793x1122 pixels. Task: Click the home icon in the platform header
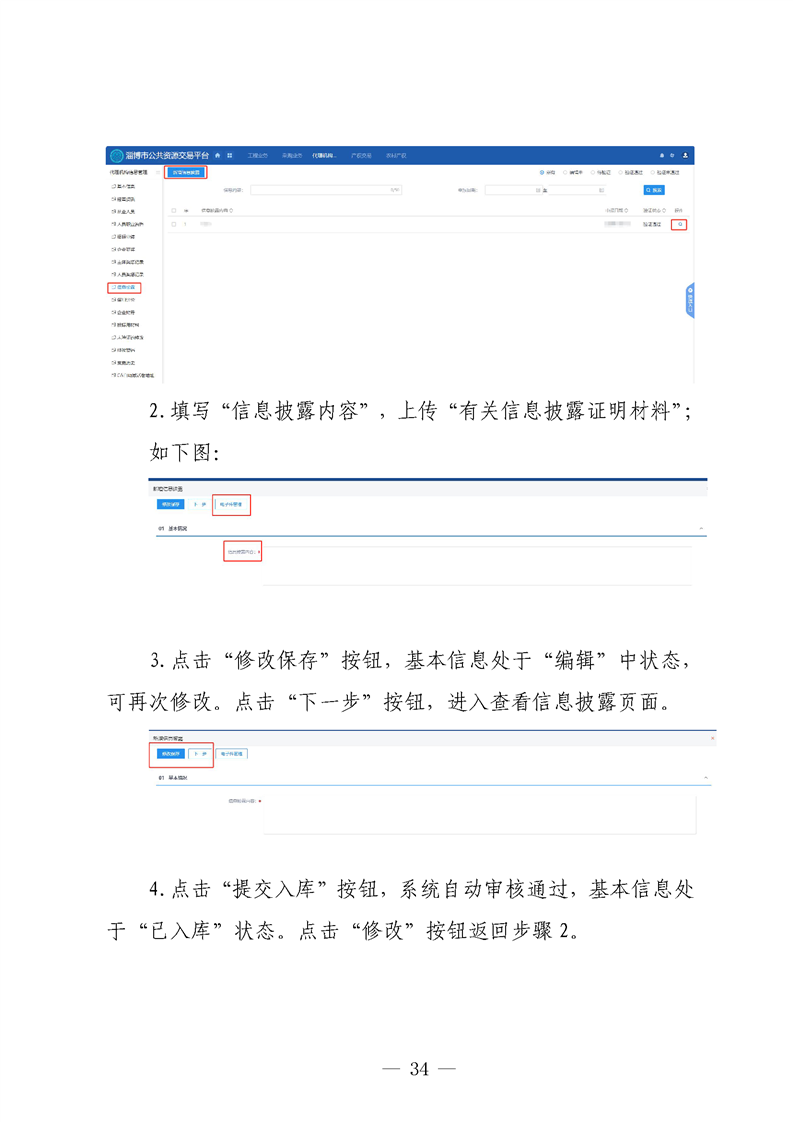tap(218, 156)
